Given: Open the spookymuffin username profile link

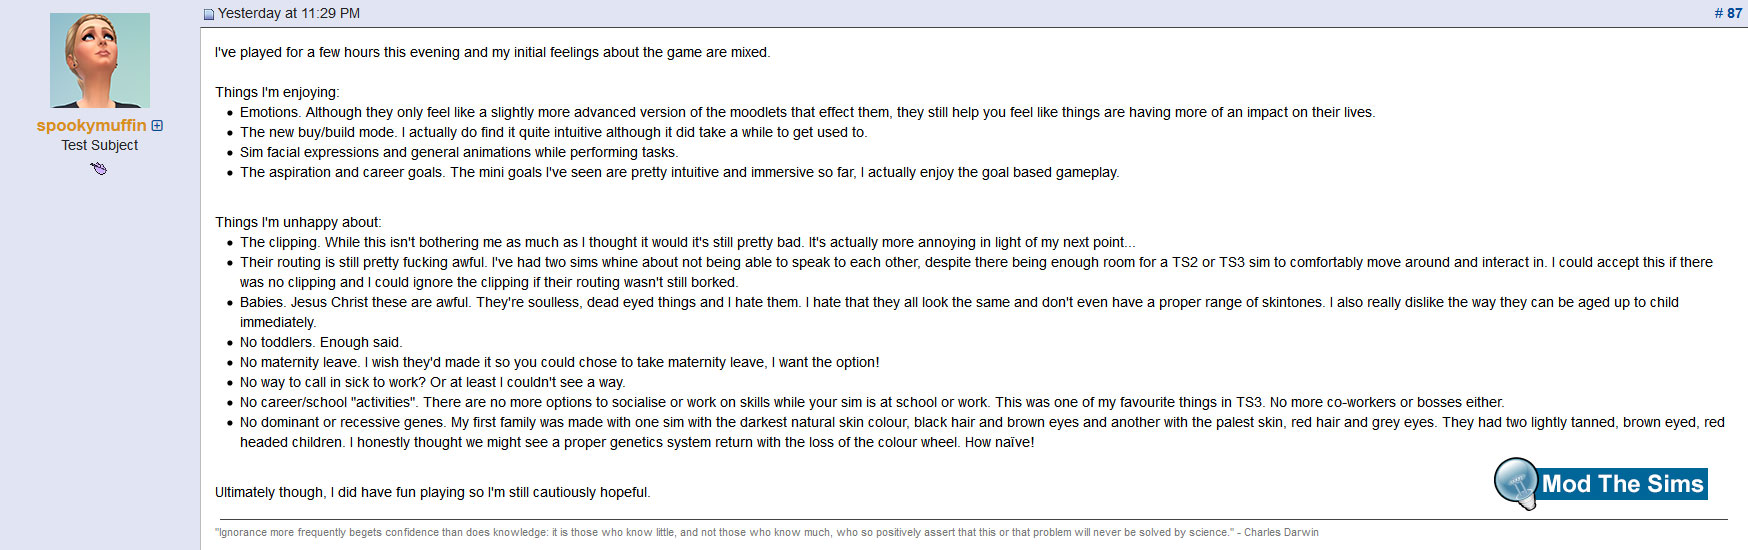Looking at the screenshot, I should [91, 125].
